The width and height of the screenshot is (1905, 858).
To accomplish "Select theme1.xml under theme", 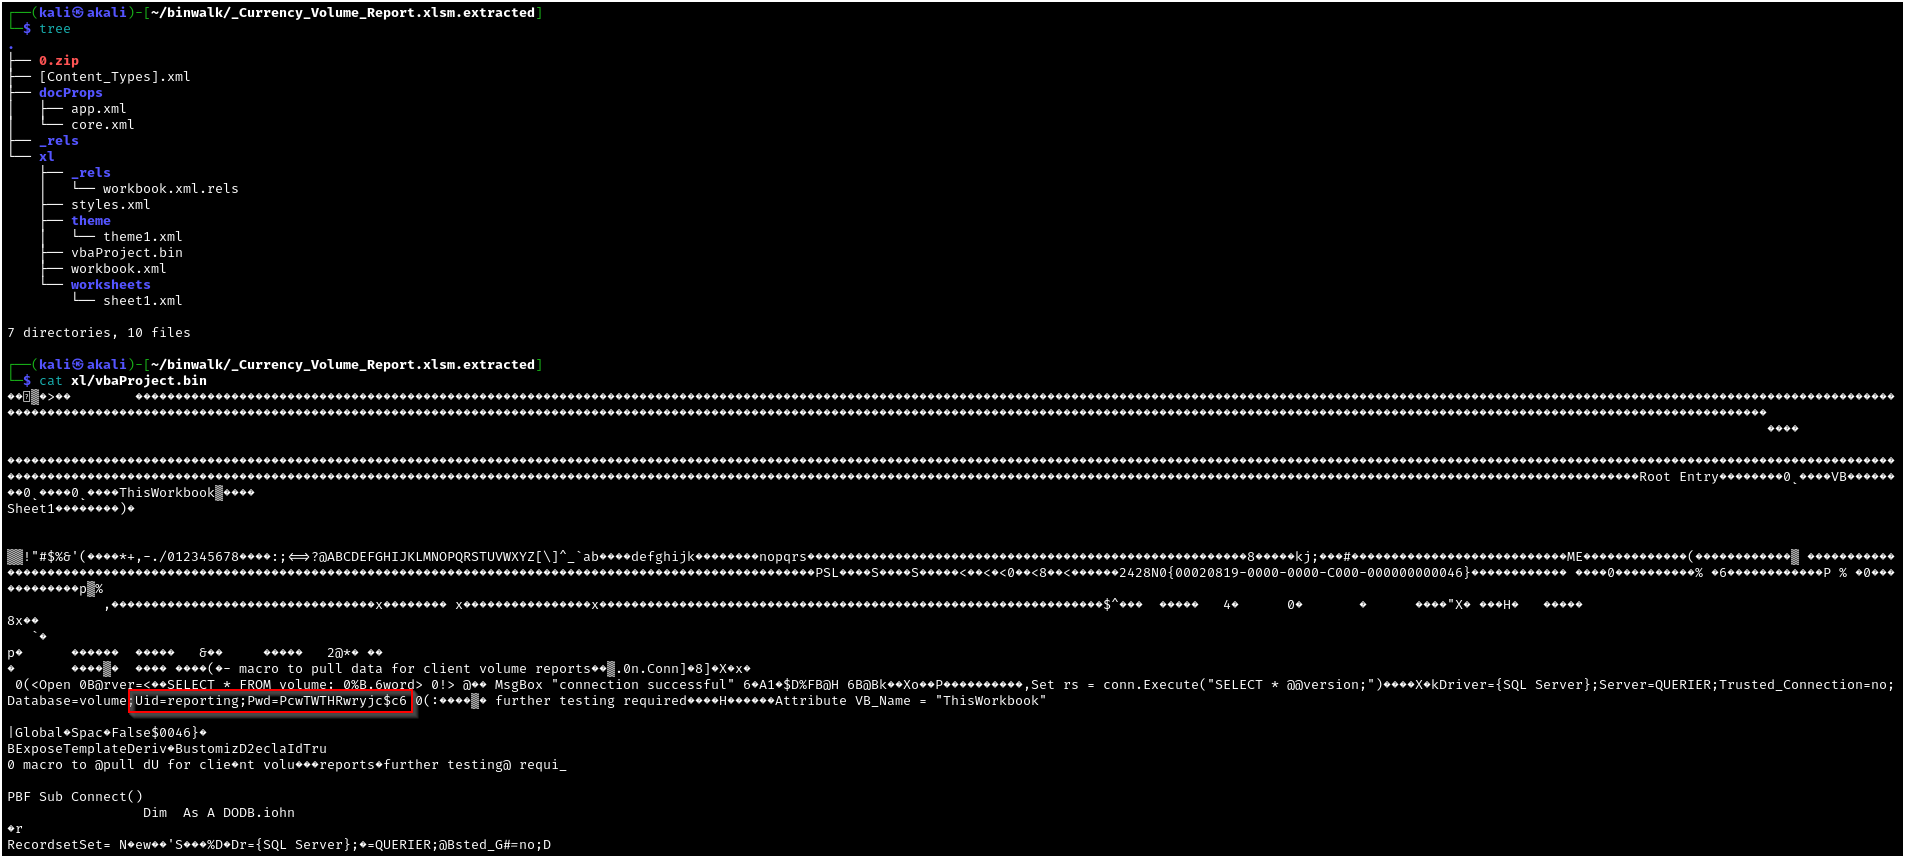I will point(142,237).
